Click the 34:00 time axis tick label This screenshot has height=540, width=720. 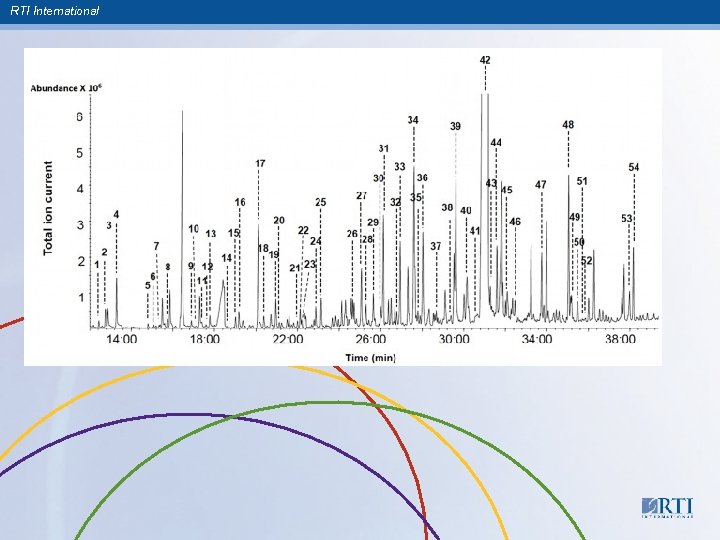(x=536, y=339)
